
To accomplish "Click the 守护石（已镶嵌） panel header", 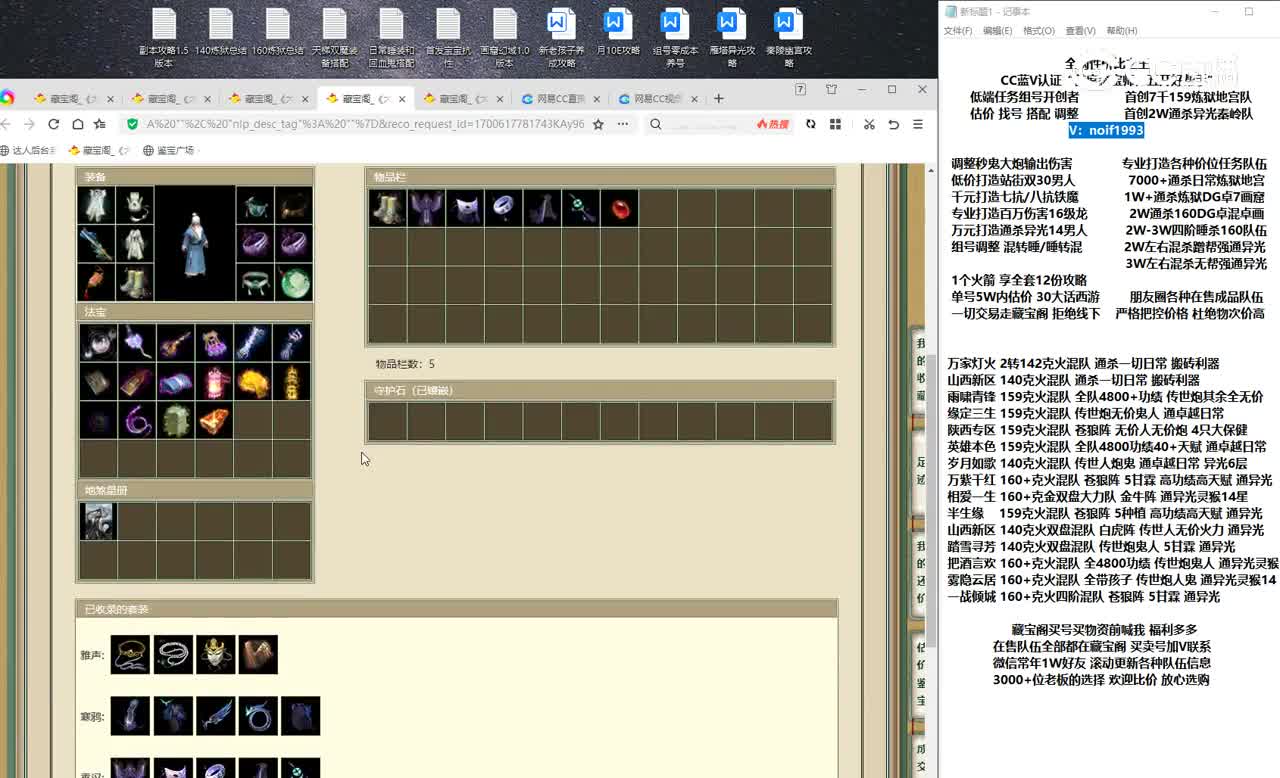I will click(600, 390).
